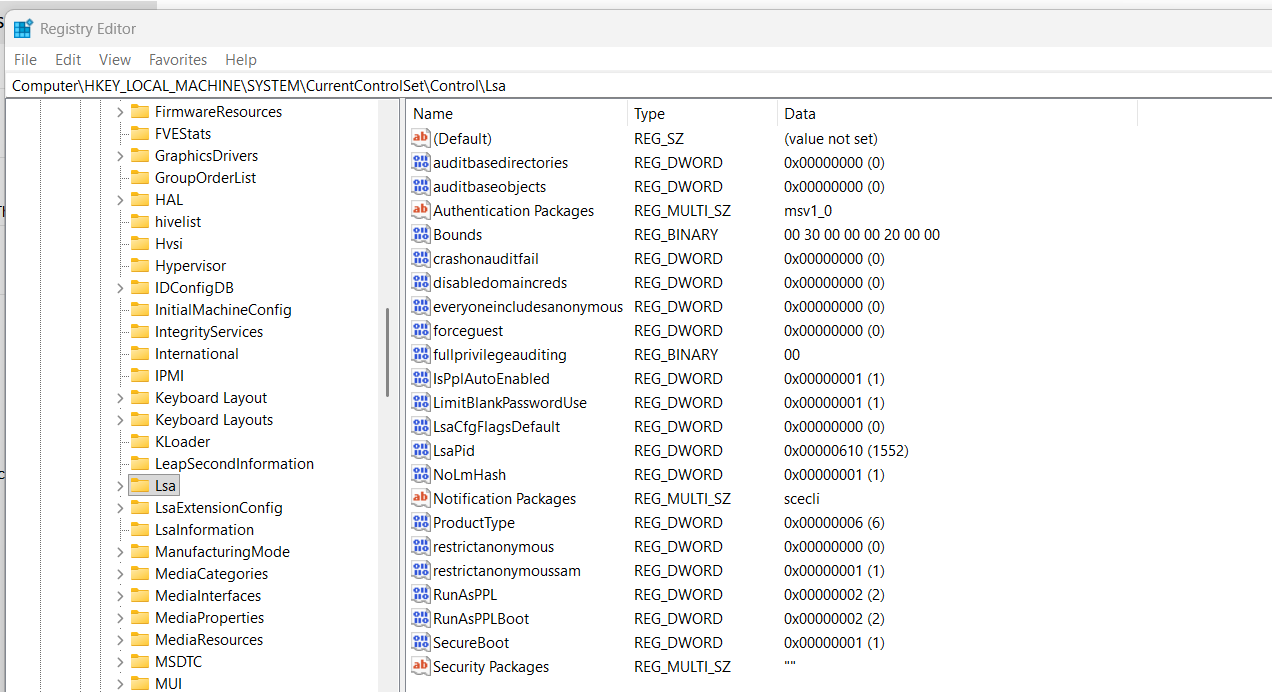Select the restrictanonymous value name
The height and width of the screenshot is (692, 1272).
tap(493, 547)
